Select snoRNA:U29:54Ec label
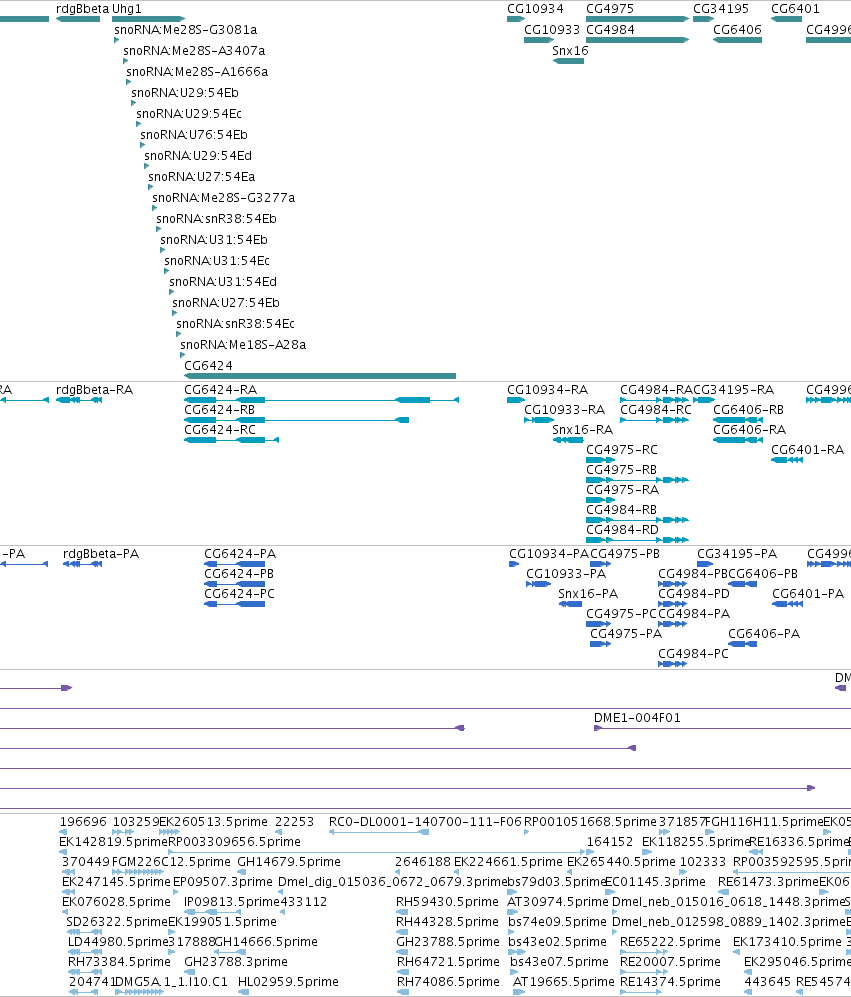This screenshot has height=997, width=851. click(189, 114)
